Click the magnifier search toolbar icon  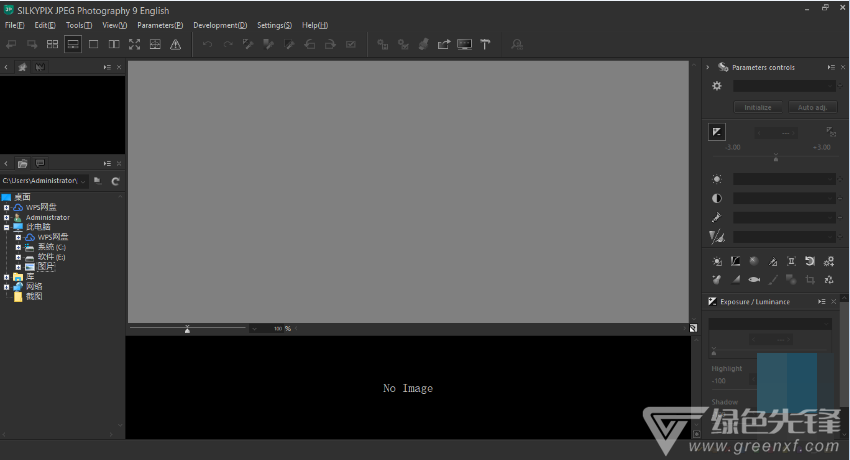517,44
